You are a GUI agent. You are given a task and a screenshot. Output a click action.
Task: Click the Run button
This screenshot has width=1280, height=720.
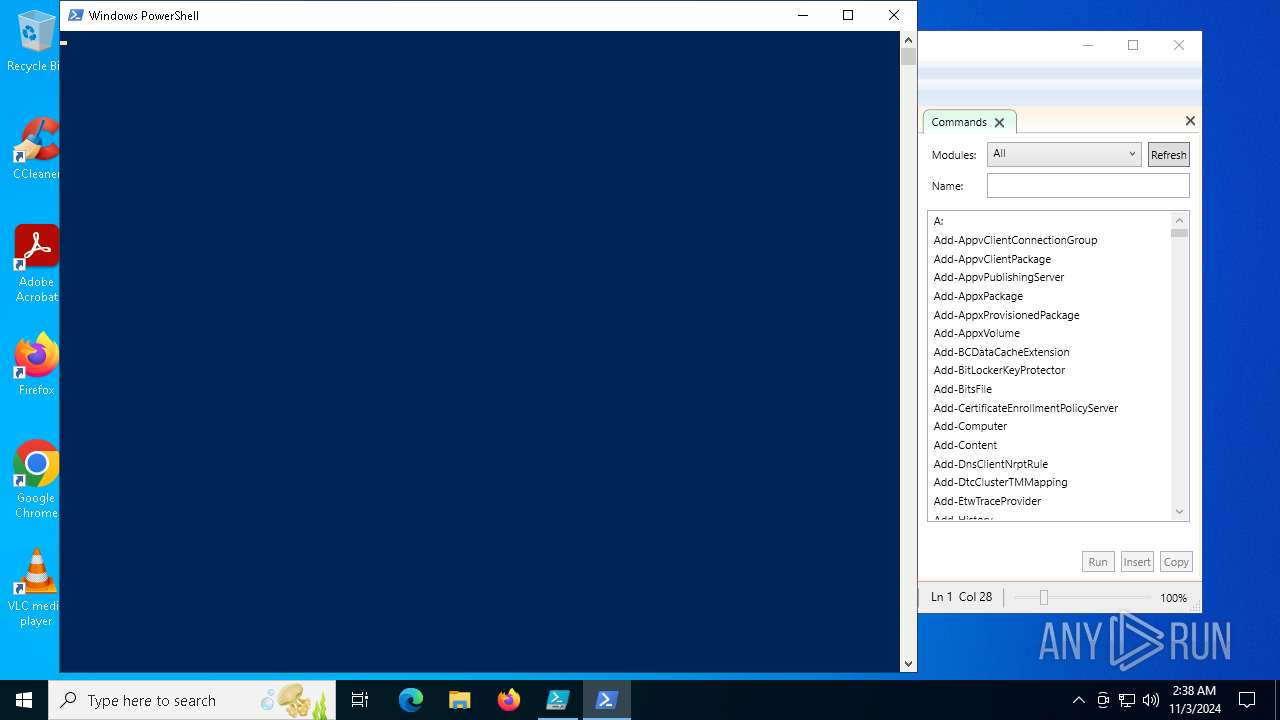click(x=1098, y=562)
